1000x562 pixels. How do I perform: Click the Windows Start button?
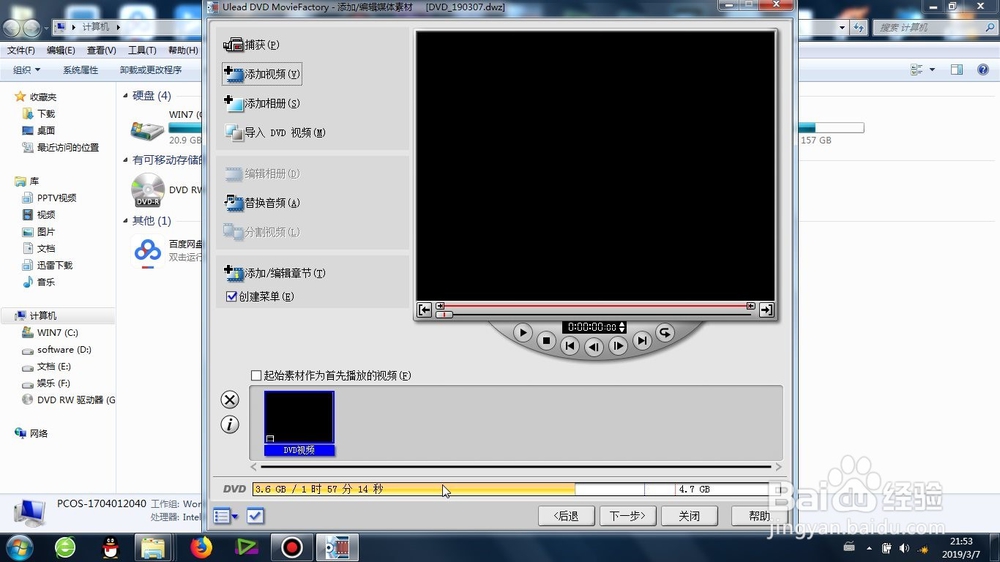click(19, 547)
